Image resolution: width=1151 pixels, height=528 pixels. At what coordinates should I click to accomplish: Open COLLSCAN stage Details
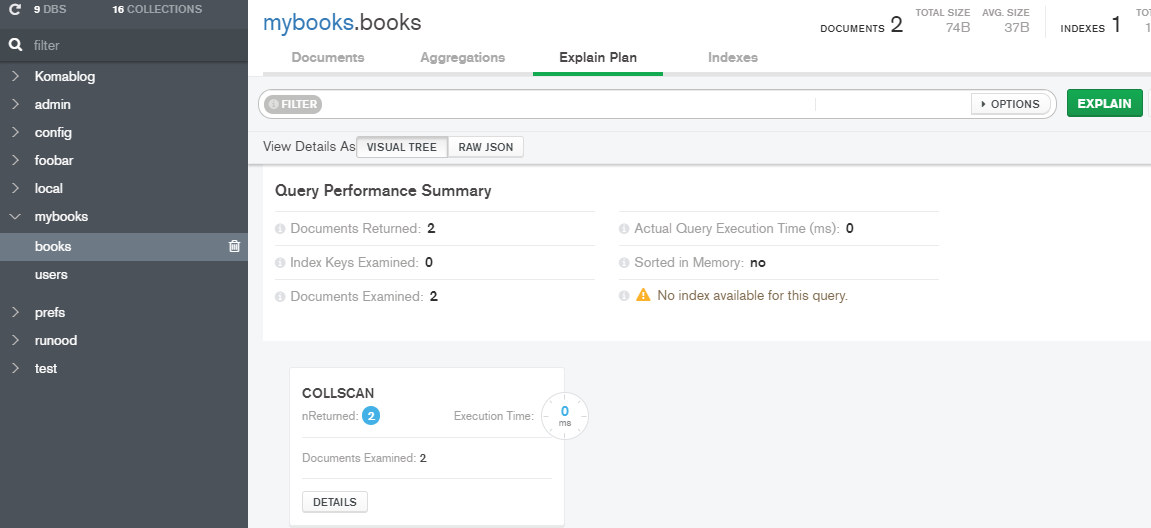(334, 501)
